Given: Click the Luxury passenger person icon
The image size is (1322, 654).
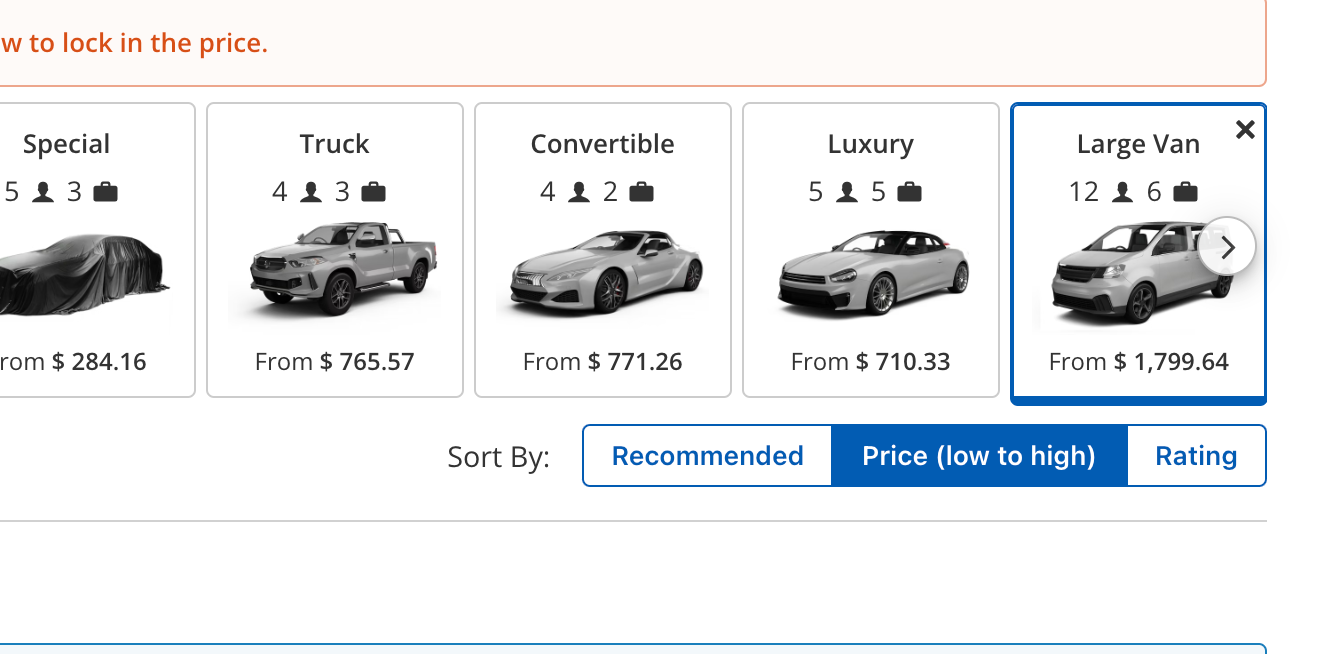Looking at the screenshot, I should coord(847,192).
